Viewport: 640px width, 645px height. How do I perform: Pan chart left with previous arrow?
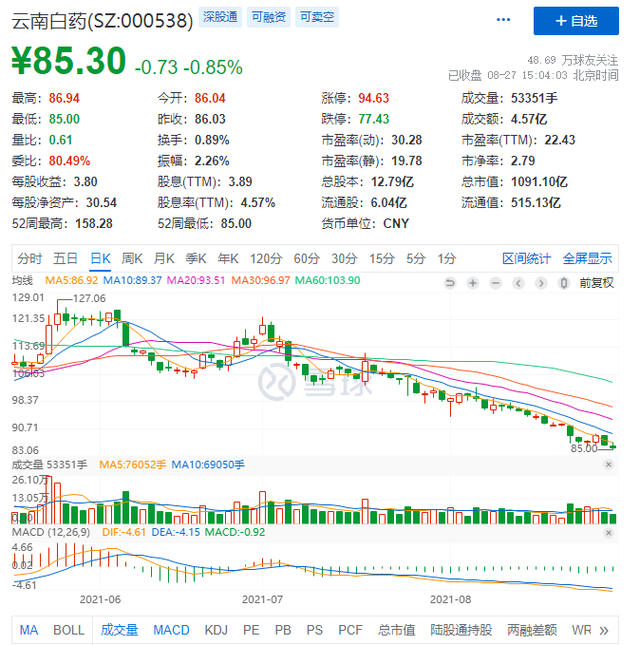(x=518, y=283)
